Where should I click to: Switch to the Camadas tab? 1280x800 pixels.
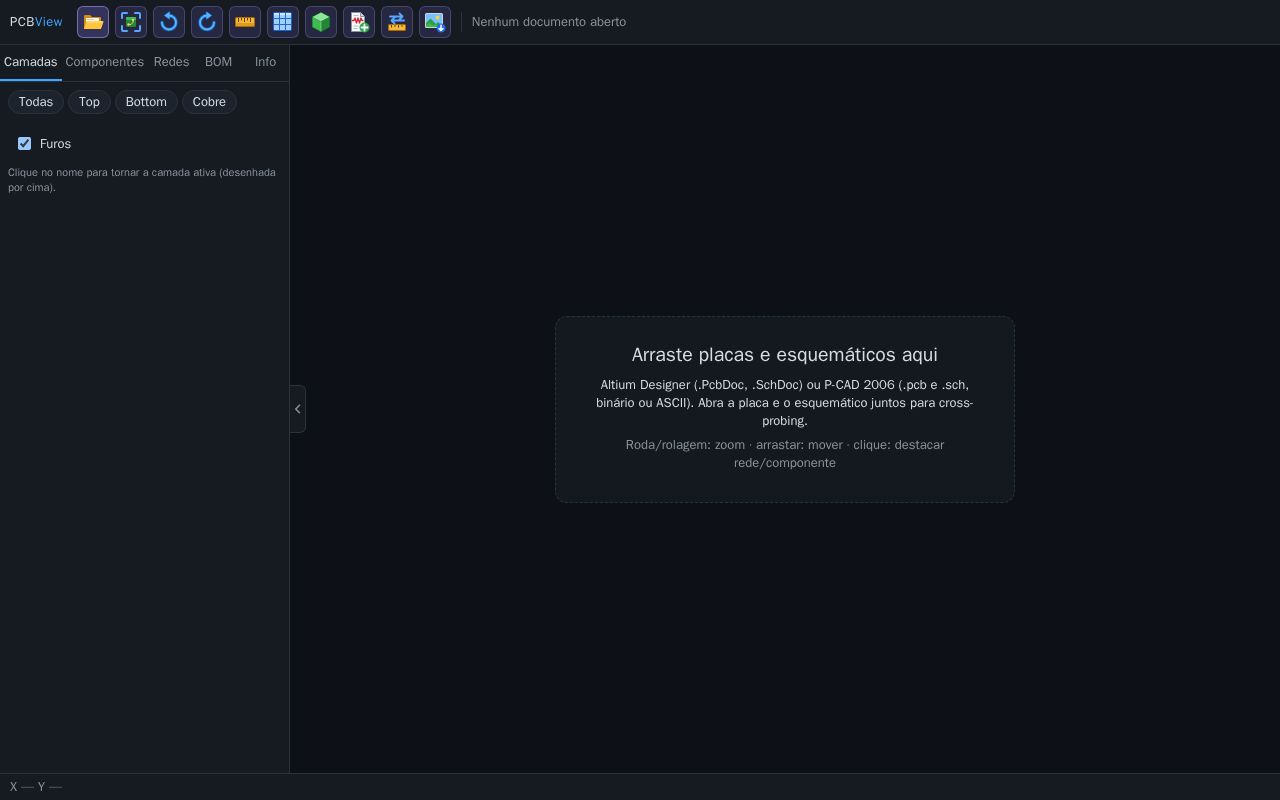point(30,62)
